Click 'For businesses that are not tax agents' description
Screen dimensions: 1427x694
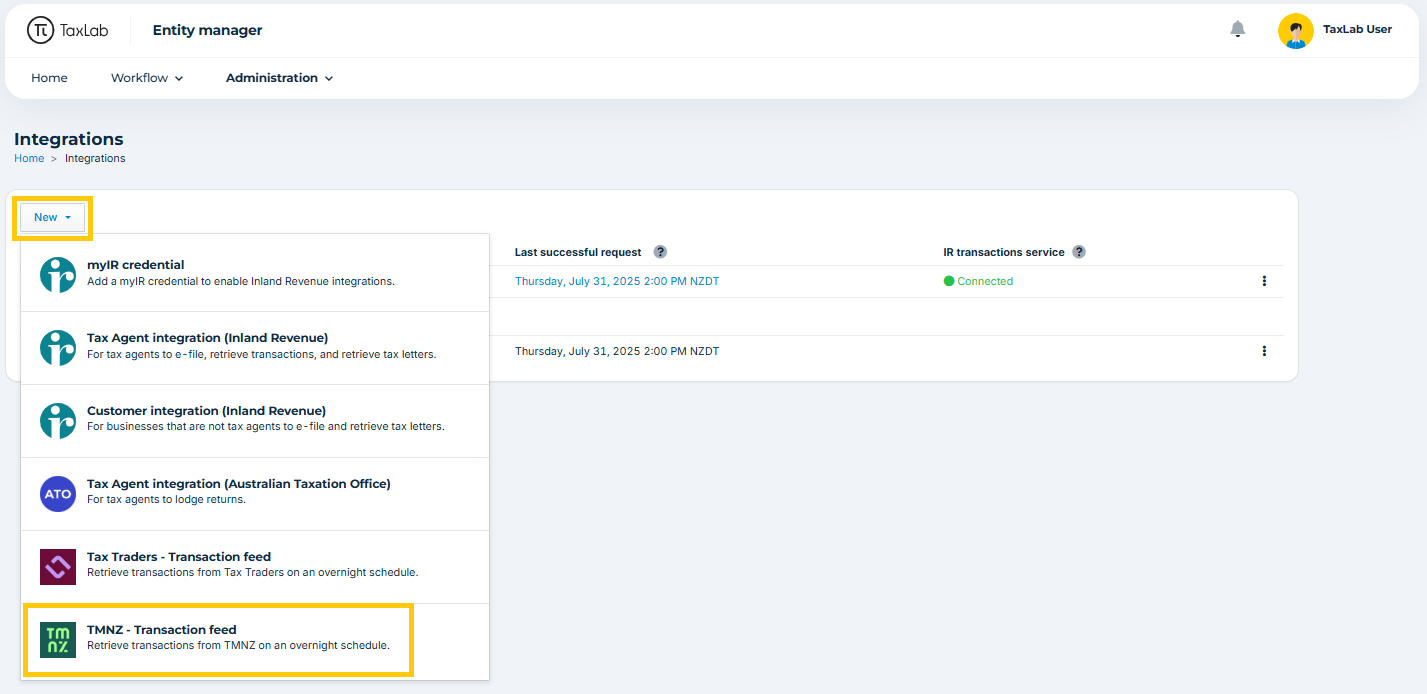point(266,426)
